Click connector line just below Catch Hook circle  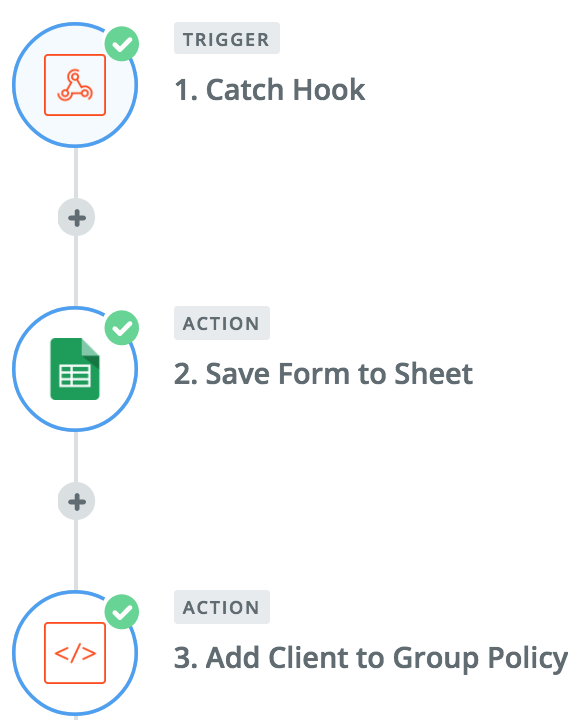click(76, 174)
